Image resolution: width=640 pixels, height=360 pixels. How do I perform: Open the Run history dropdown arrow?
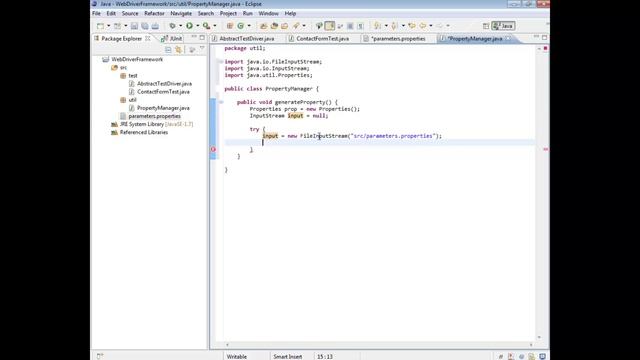point(198,26)
